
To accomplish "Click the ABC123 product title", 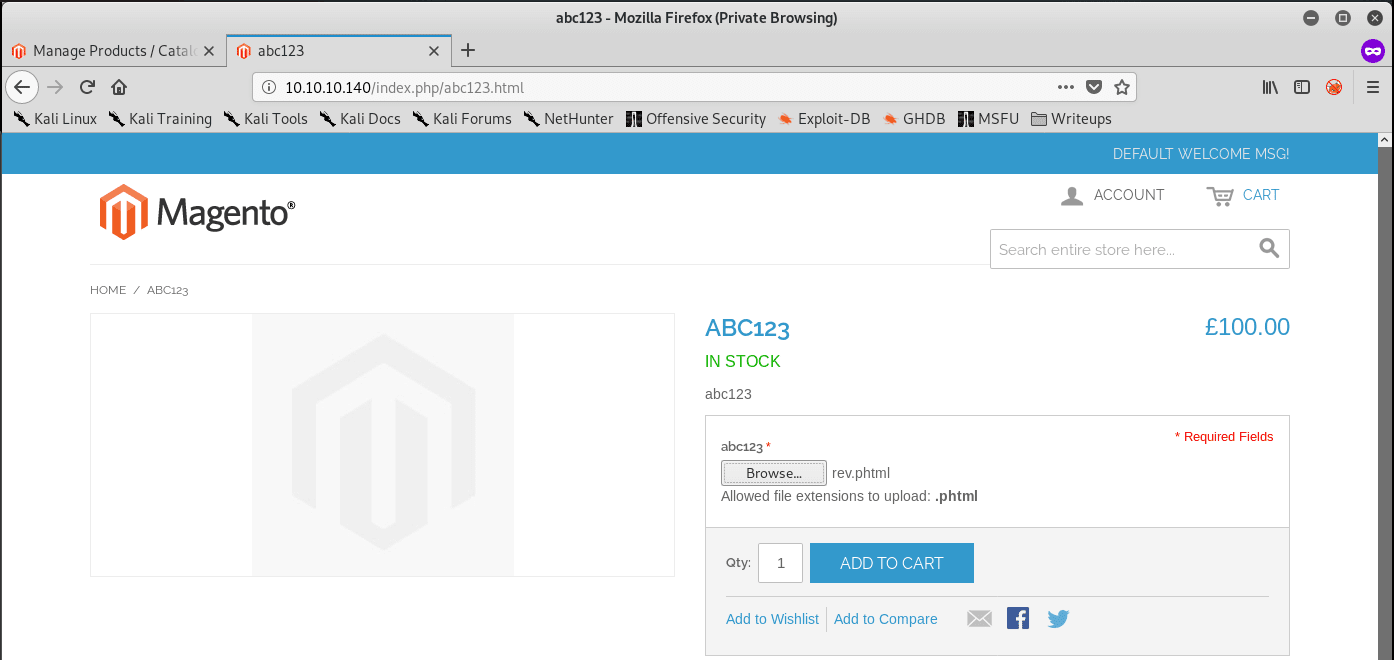I will tap(747, 328).
